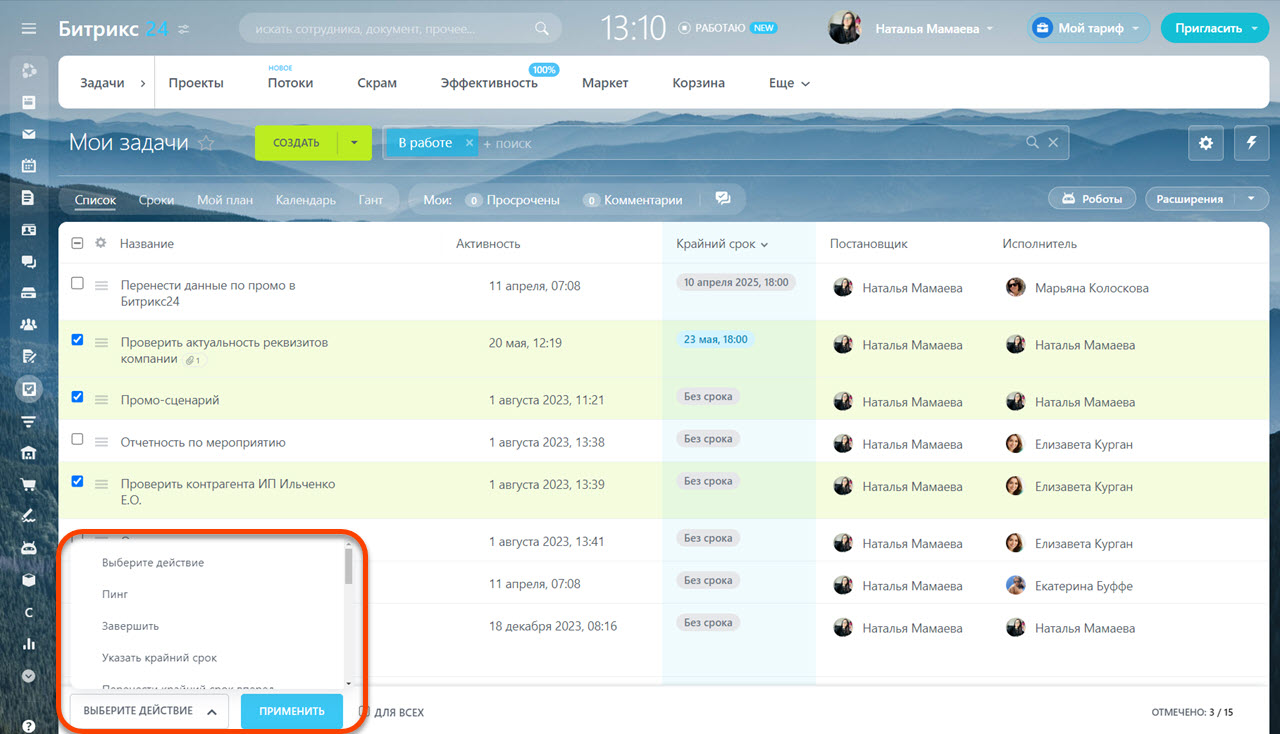Open the lightning automation button
The height and width of the screenshot is (734, 1280).
(1251, 143)
